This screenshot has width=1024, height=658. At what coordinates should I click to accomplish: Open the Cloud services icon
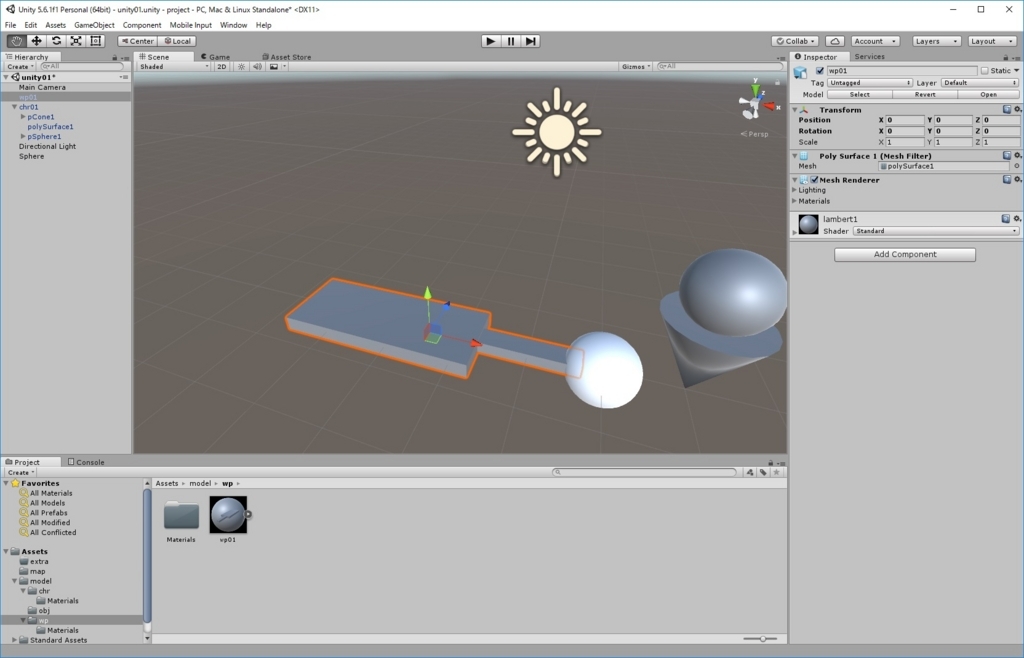[x=835, y=41]
